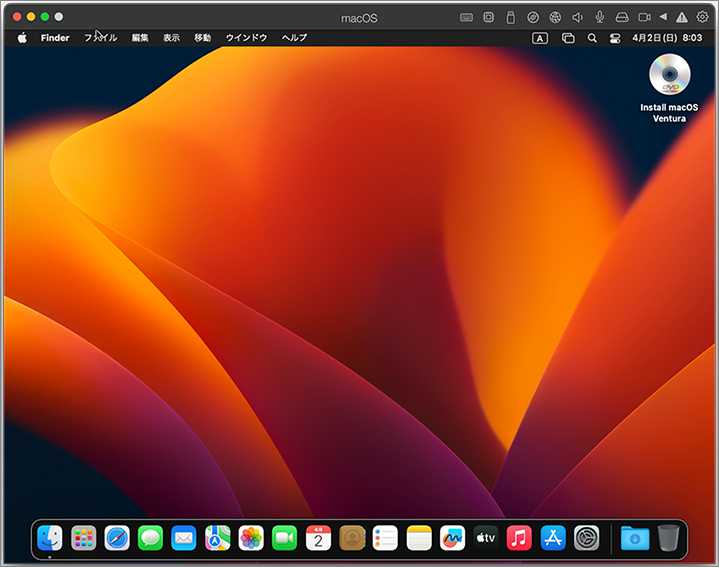
Task: Open the App Store from the Dock
Action: click(x=553, y=538)
